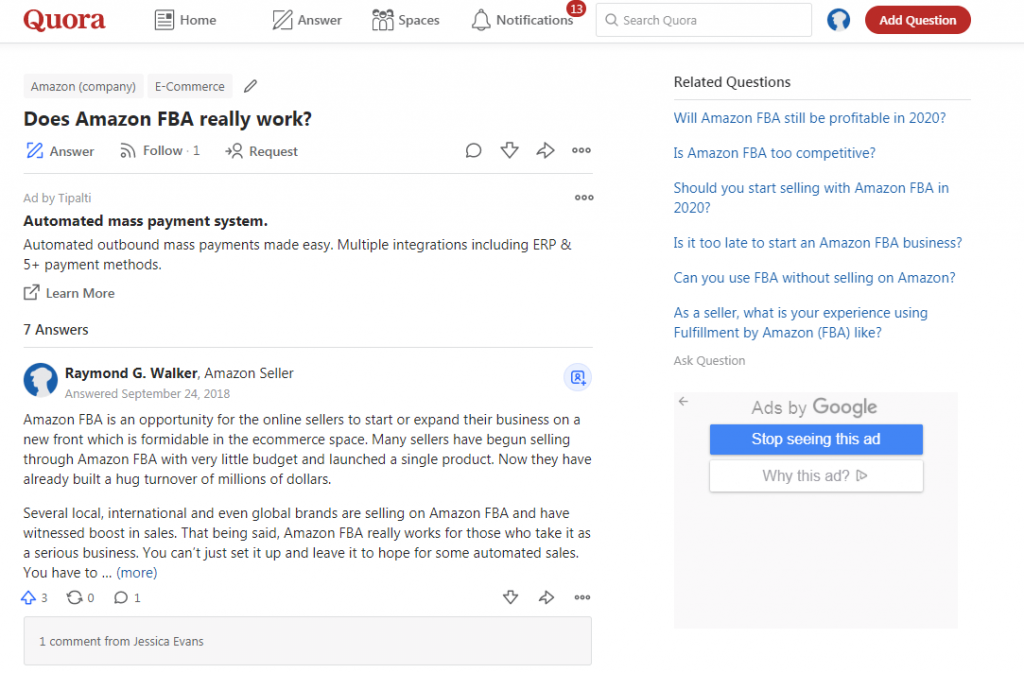This screenshot has height=673, width=1024.
Task: Downvote the question
Action: coord(509,151)
